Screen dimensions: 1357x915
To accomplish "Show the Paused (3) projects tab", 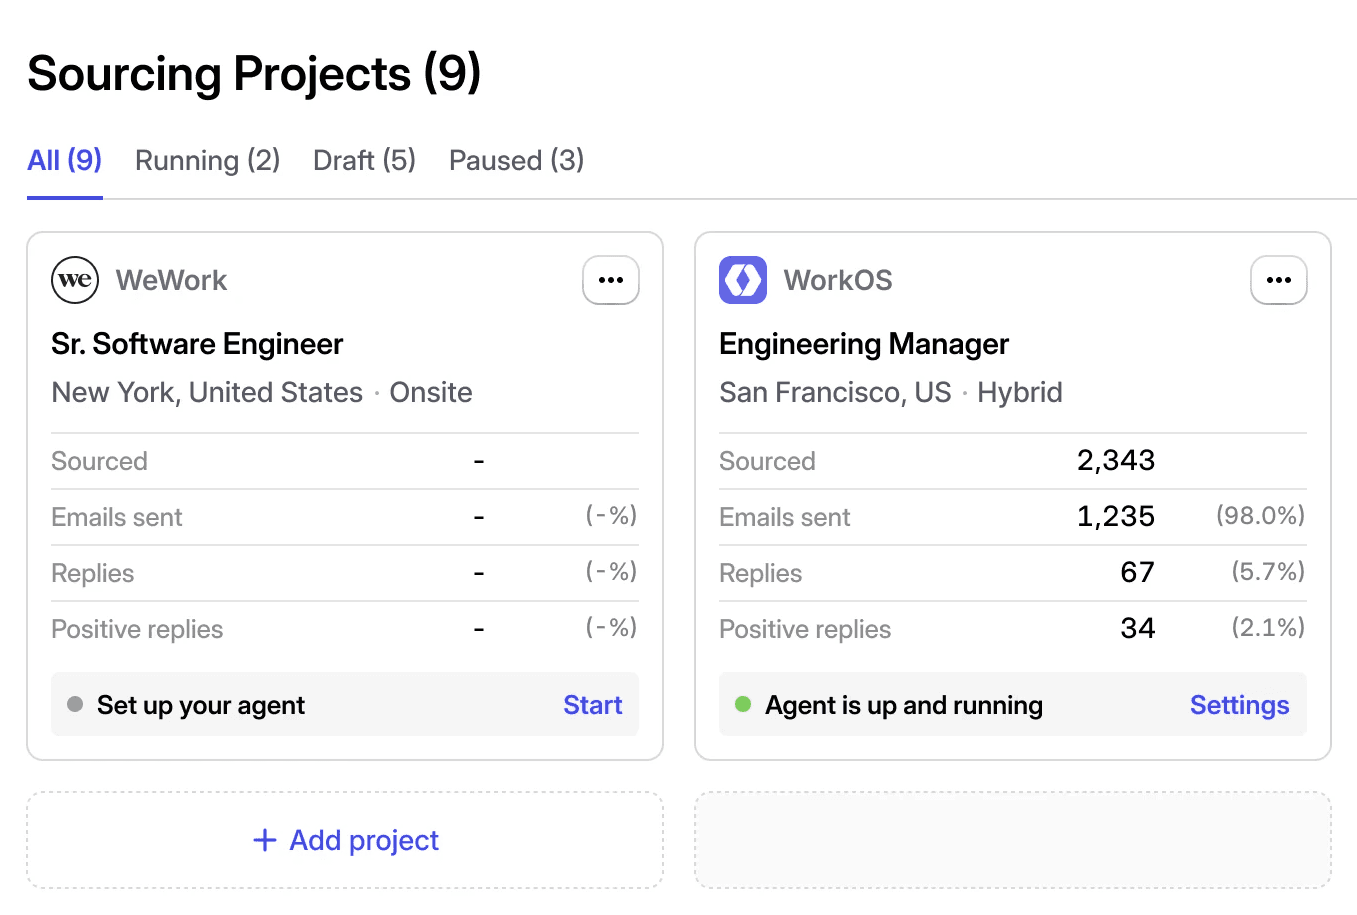I will pyautogui.click(x=516, y=160).
